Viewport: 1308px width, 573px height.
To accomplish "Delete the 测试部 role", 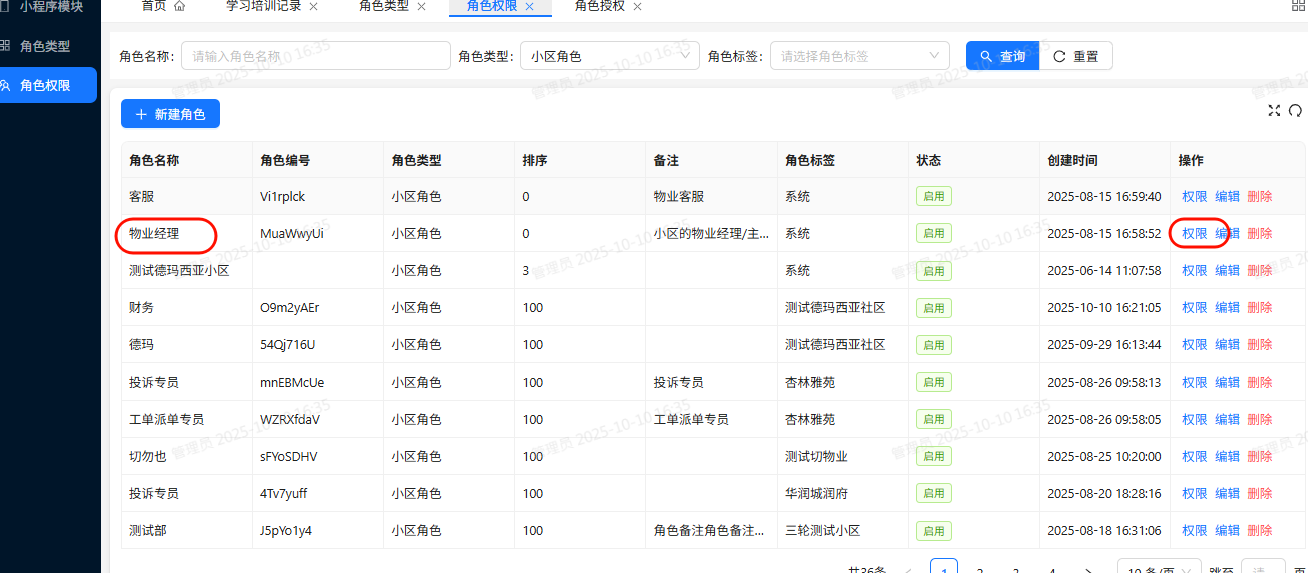I will [1260, 530].
